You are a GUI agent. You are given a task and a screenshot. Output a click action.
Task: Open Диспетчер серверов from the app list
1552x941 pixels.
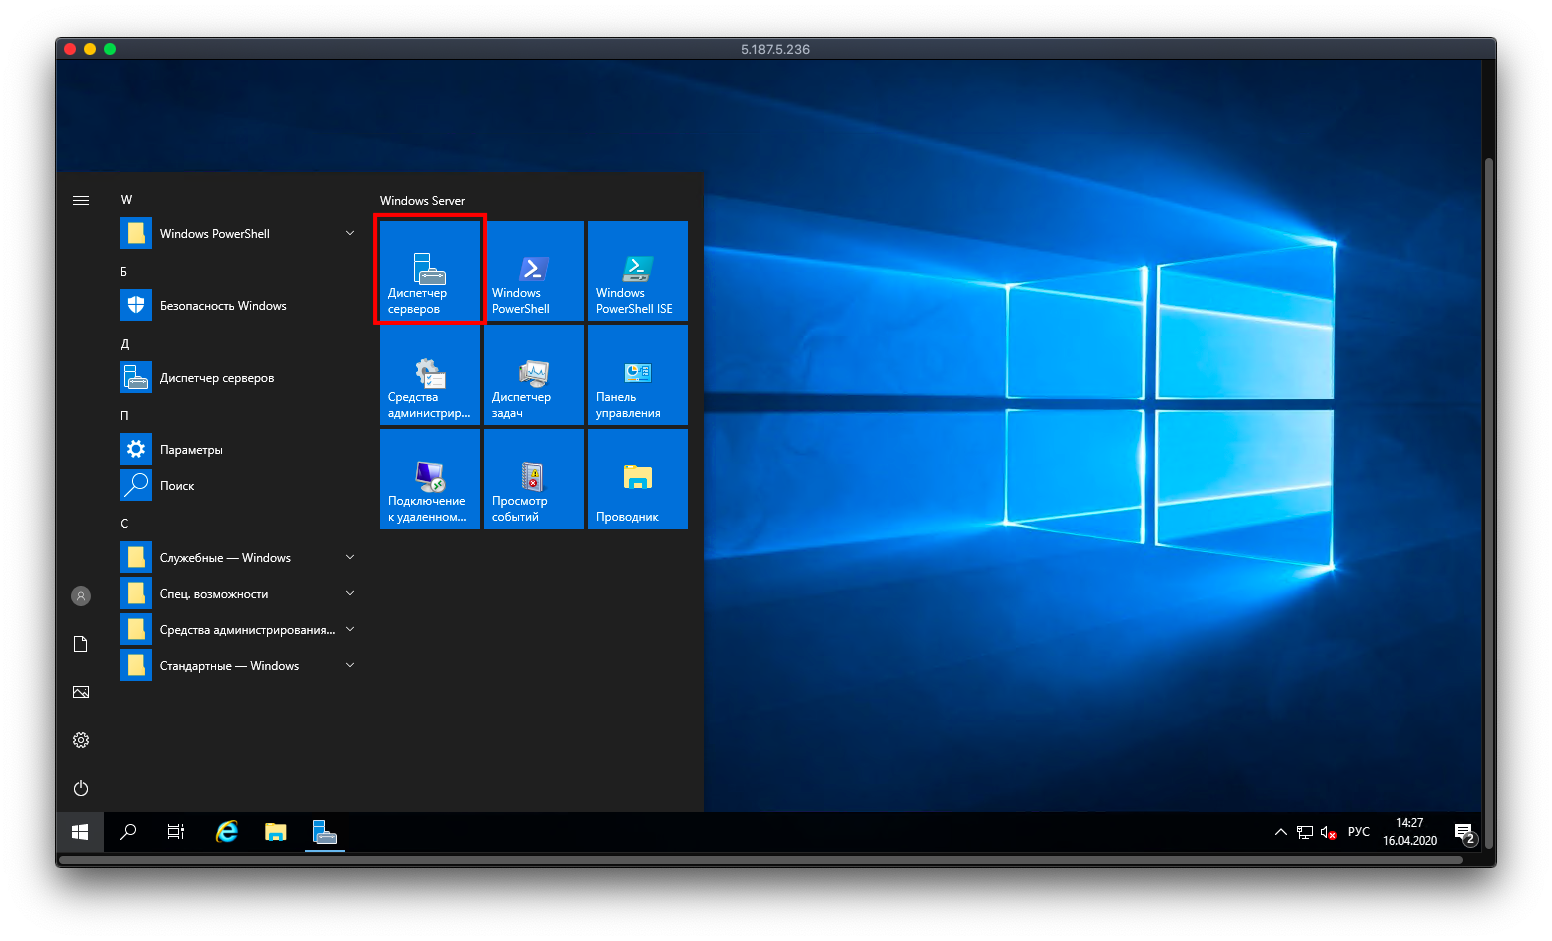pos(238,378)
